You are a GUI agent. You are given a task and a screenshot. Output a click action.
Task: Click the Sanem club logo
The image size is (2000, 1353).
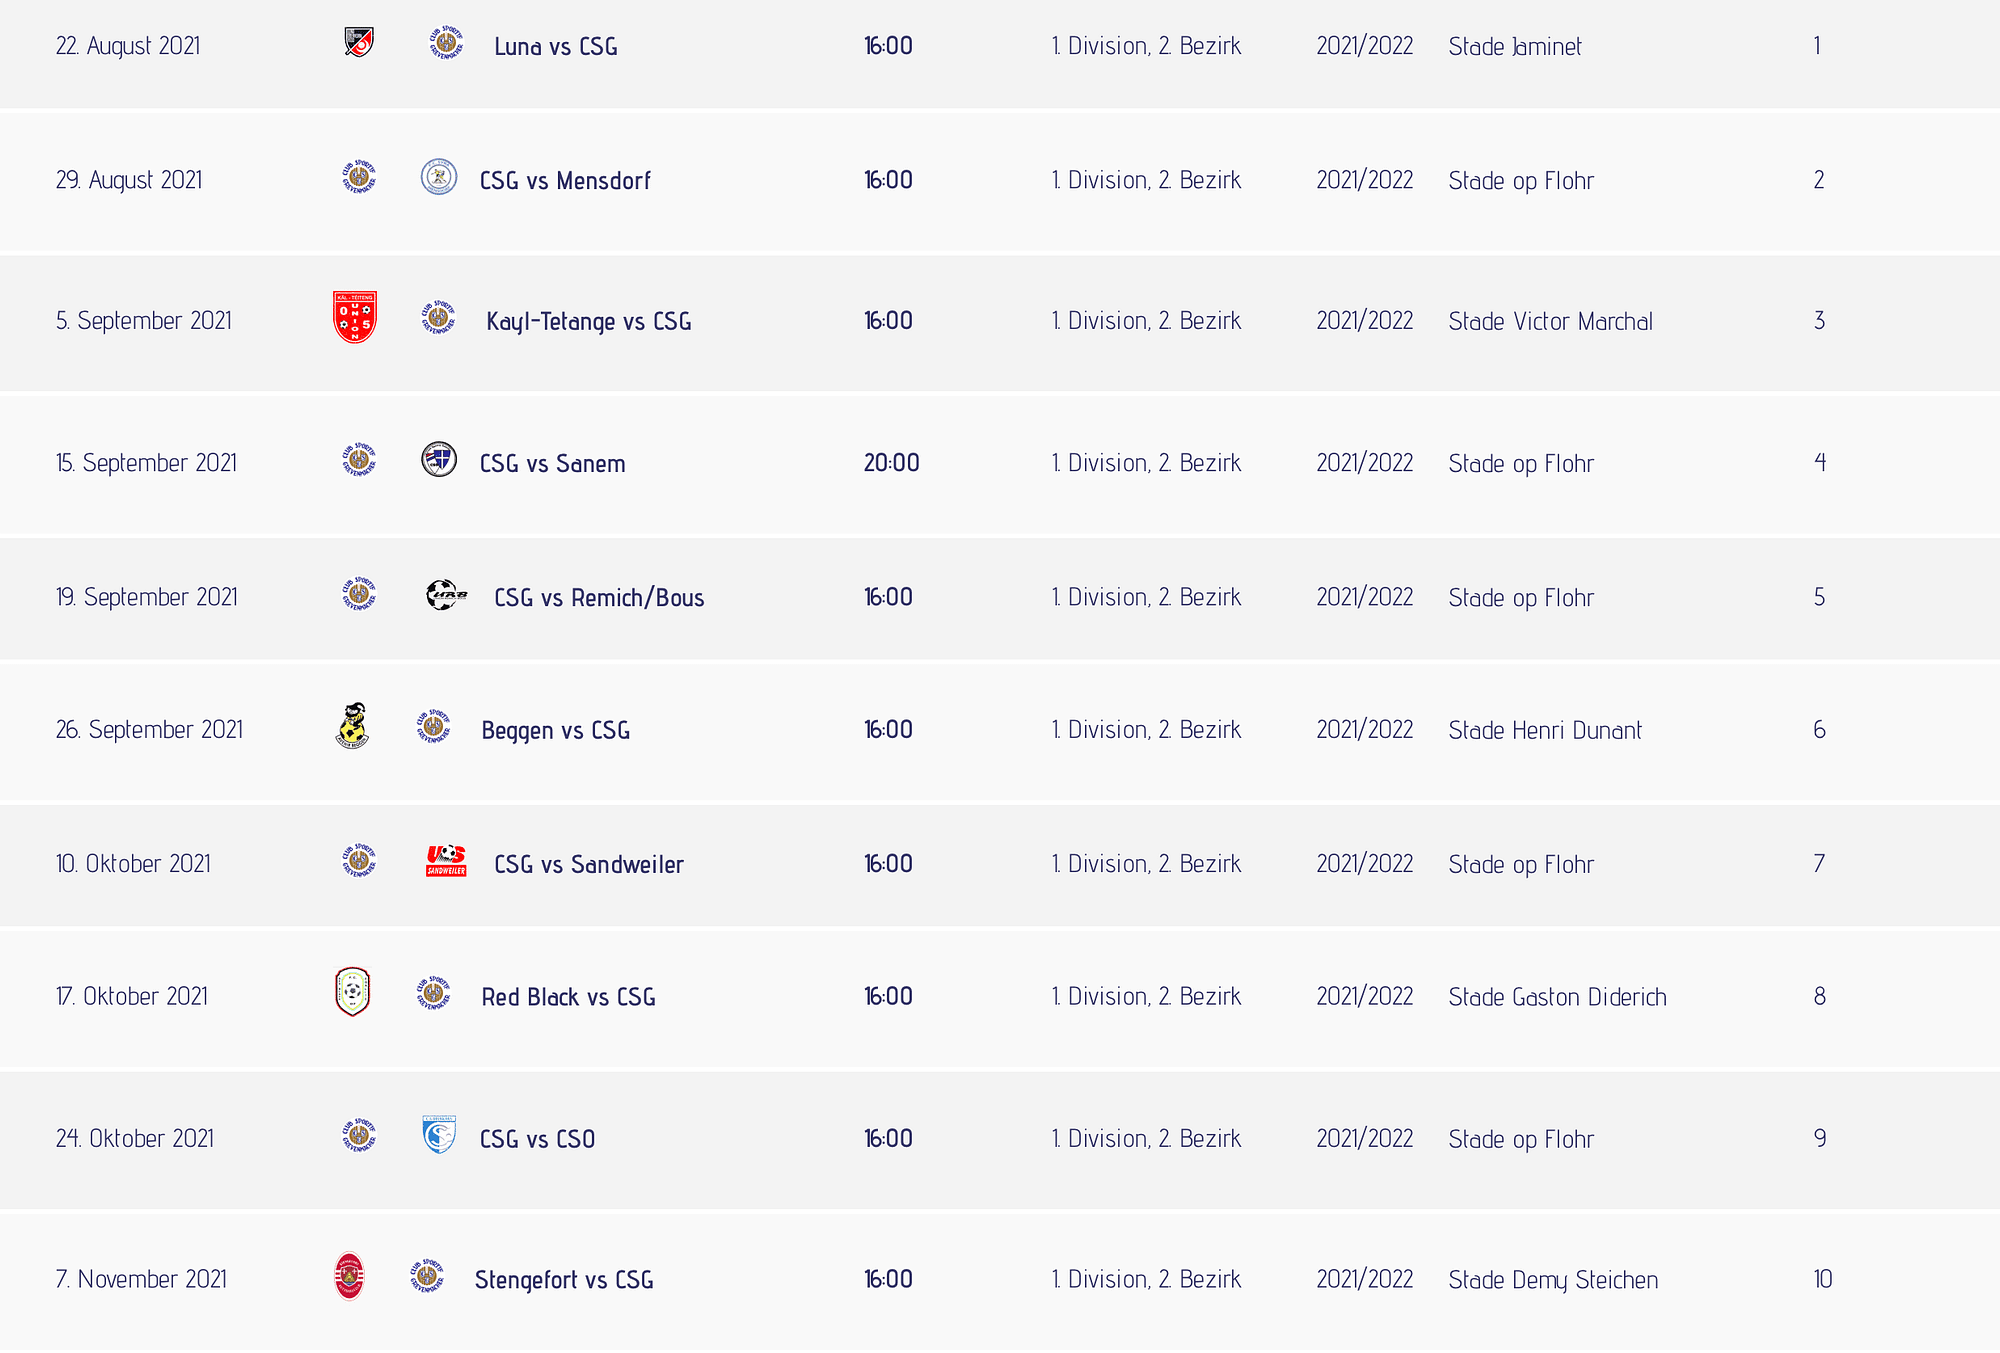[439, 459]
